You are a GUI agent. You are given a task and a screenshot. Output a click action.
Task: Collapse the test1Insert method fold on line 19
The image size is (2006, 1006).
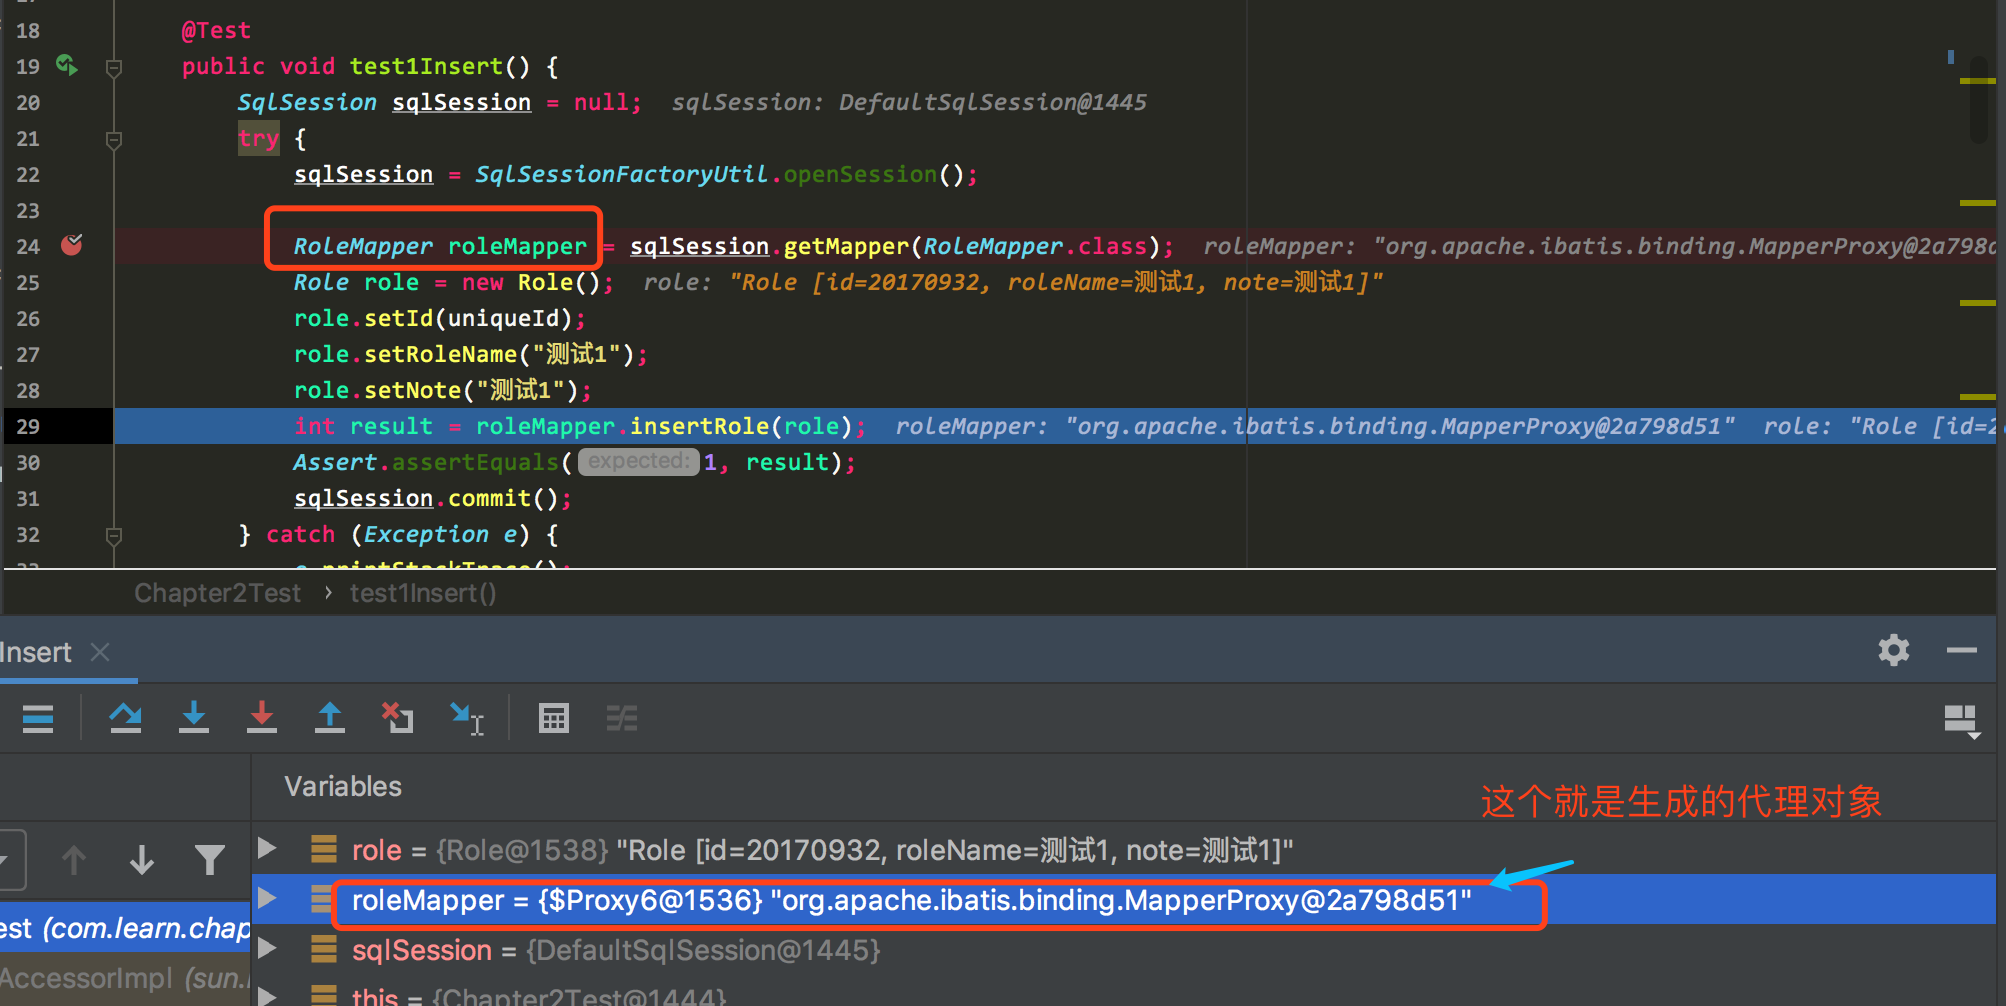[114, 68]
